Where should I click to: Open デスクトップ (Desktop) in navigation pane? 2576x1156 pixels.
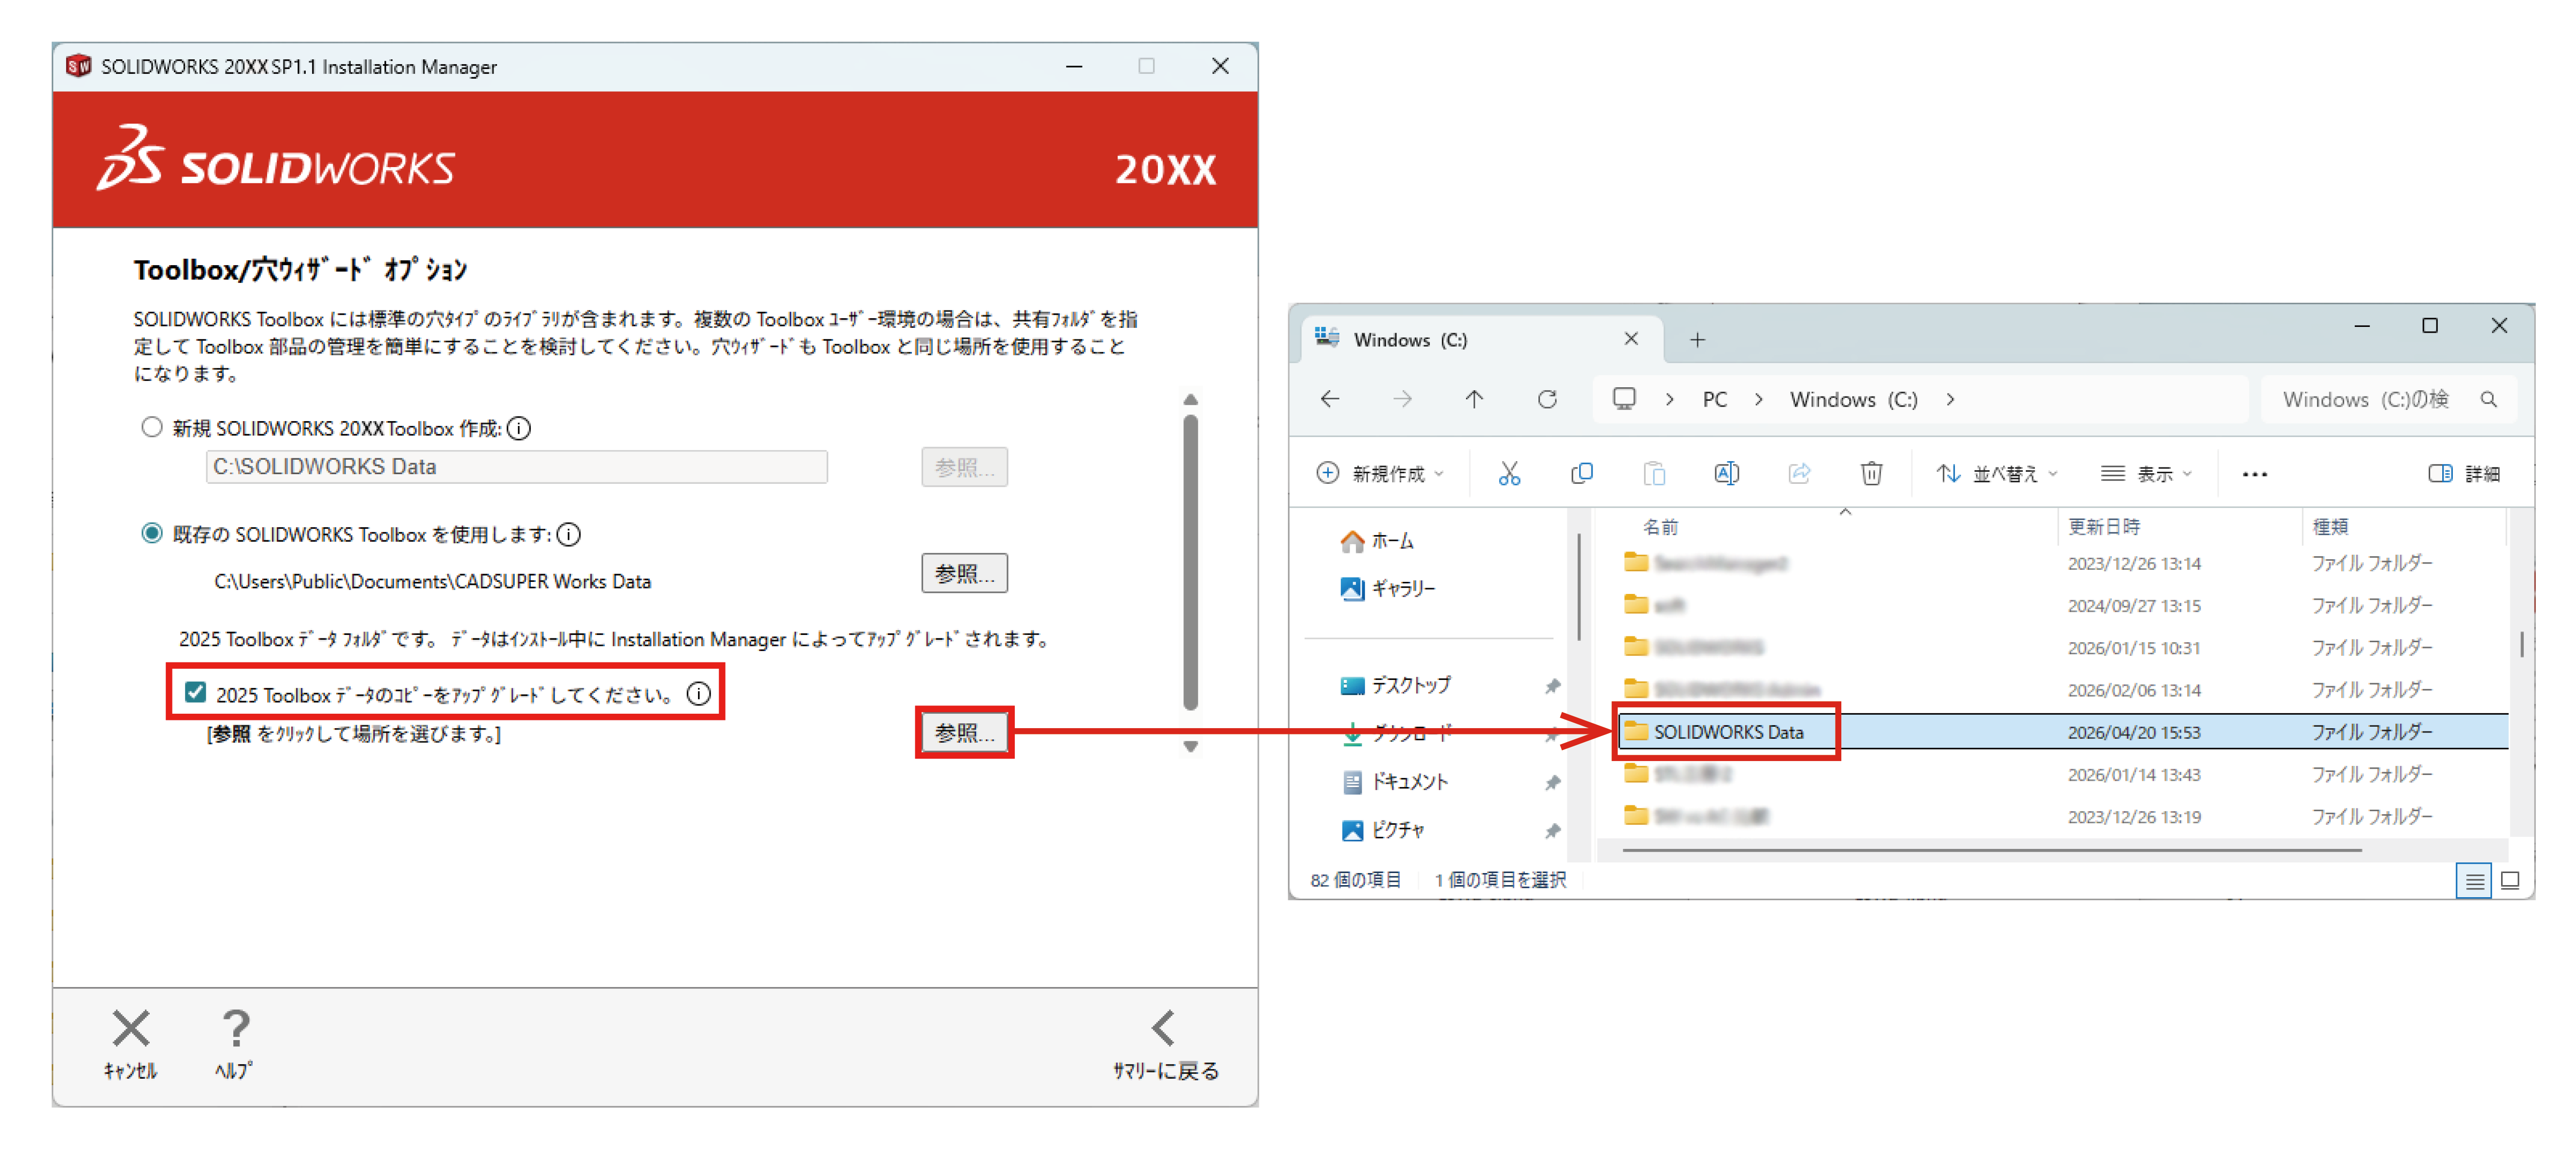1395,685
